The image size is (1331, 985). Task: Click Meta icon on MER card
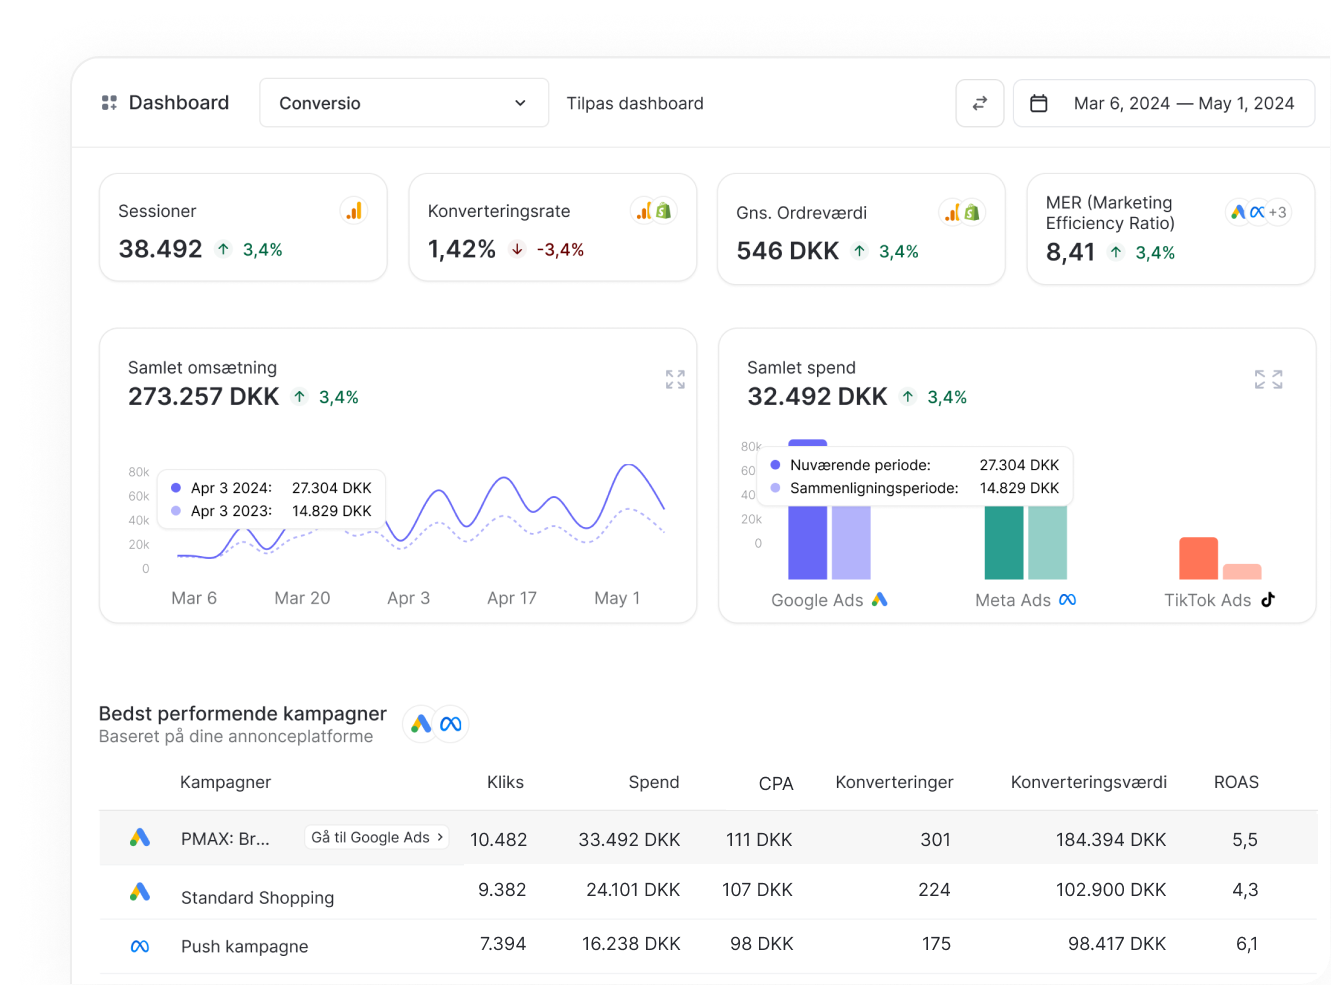1257,212
